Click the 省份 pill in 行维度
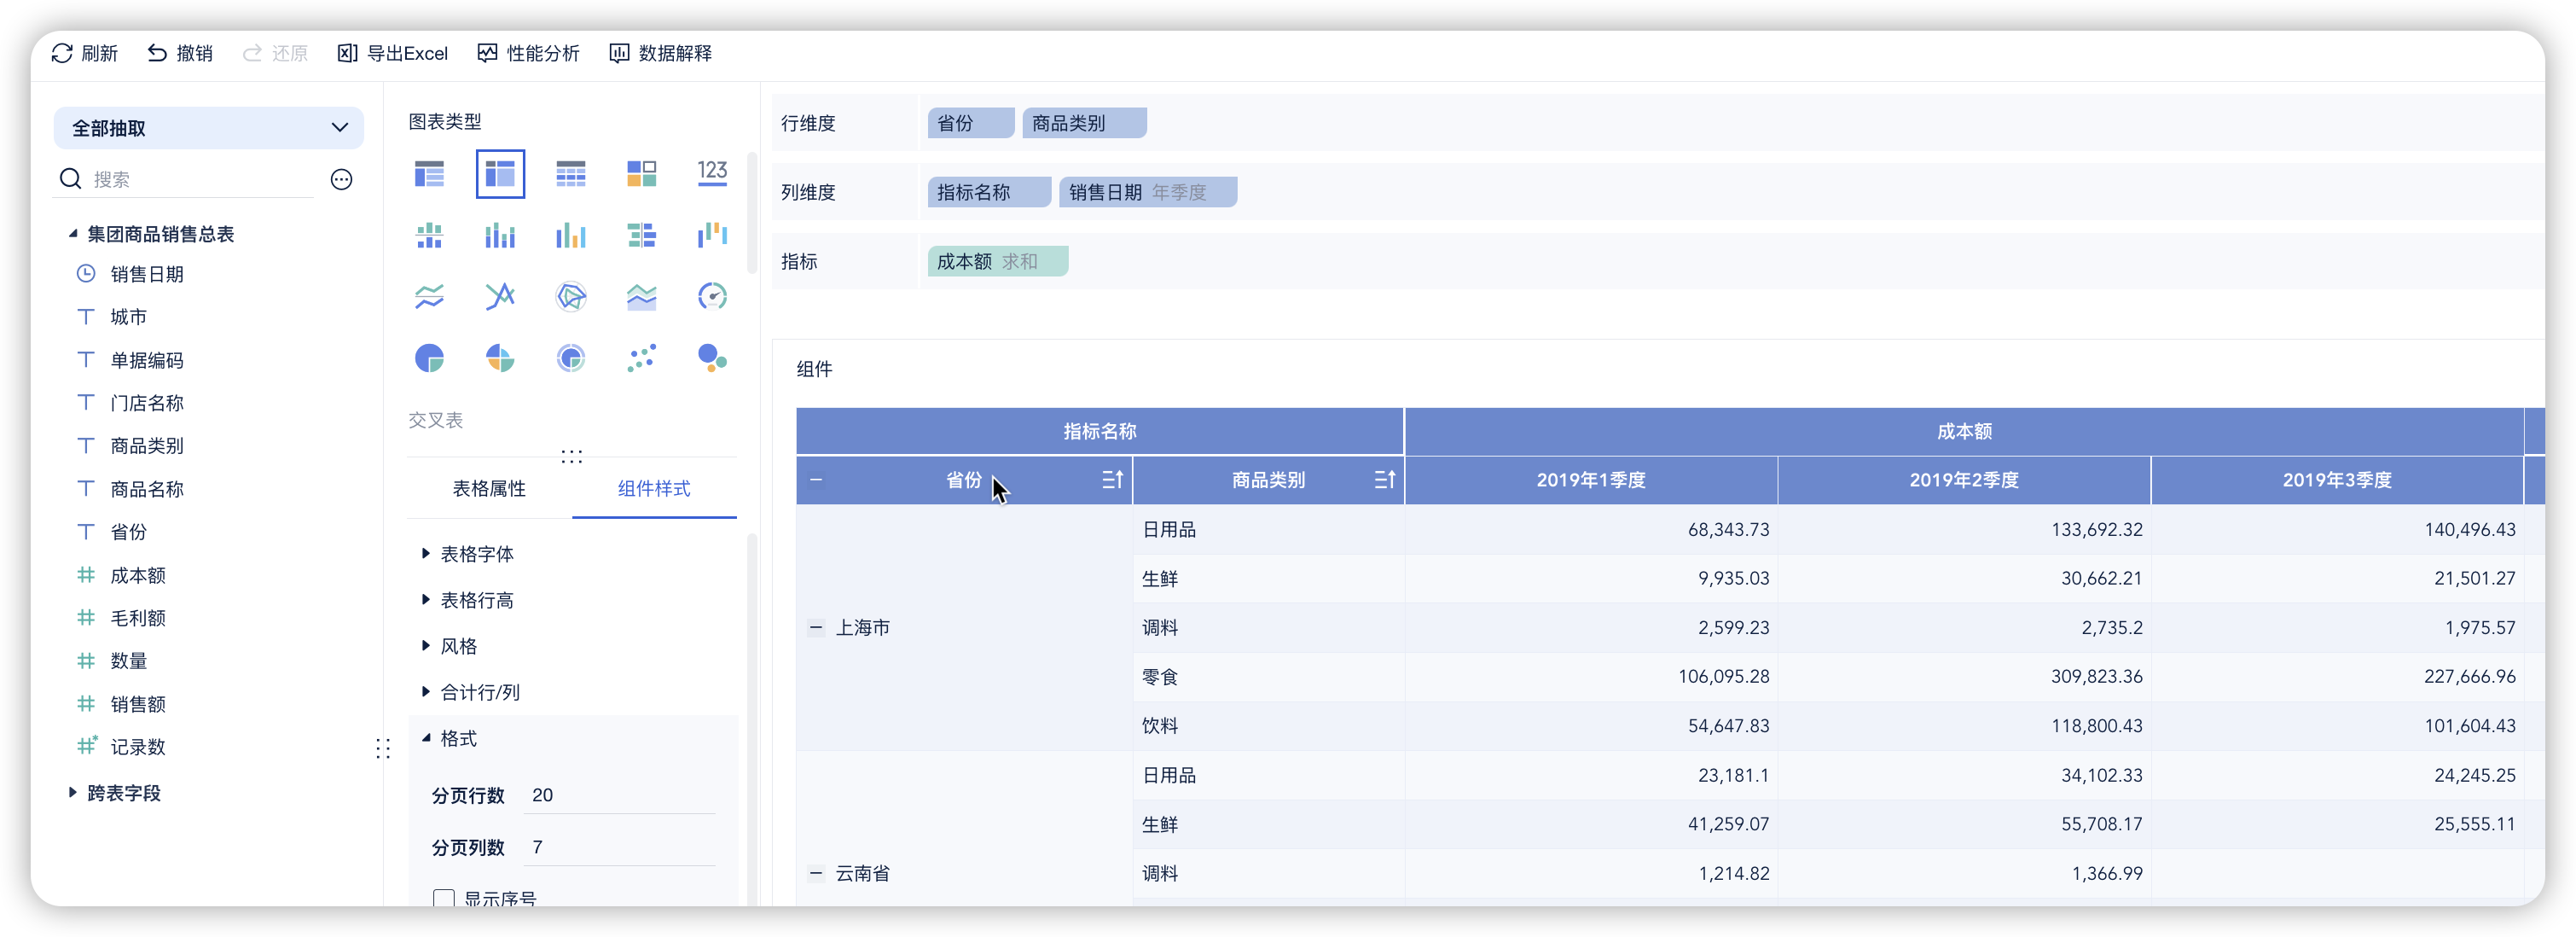The width and height of the screenshot is (2576, 937). pos(971,123)
